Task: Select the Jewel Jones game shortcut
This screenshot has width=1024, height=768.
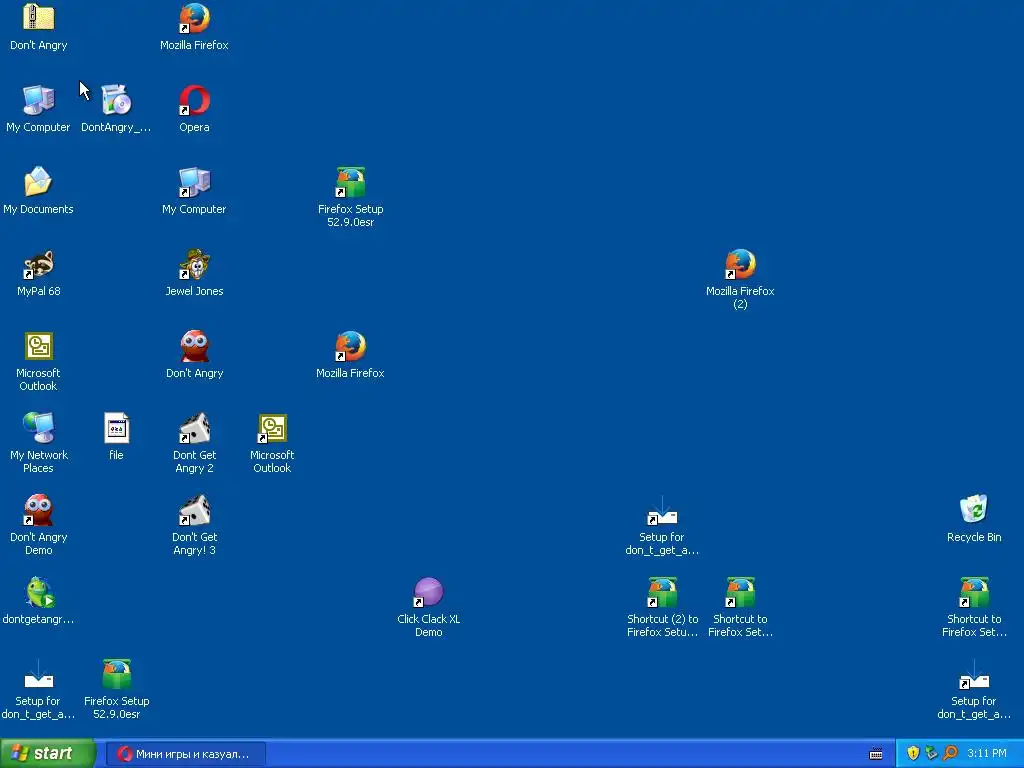Action: tap(194, 264)
